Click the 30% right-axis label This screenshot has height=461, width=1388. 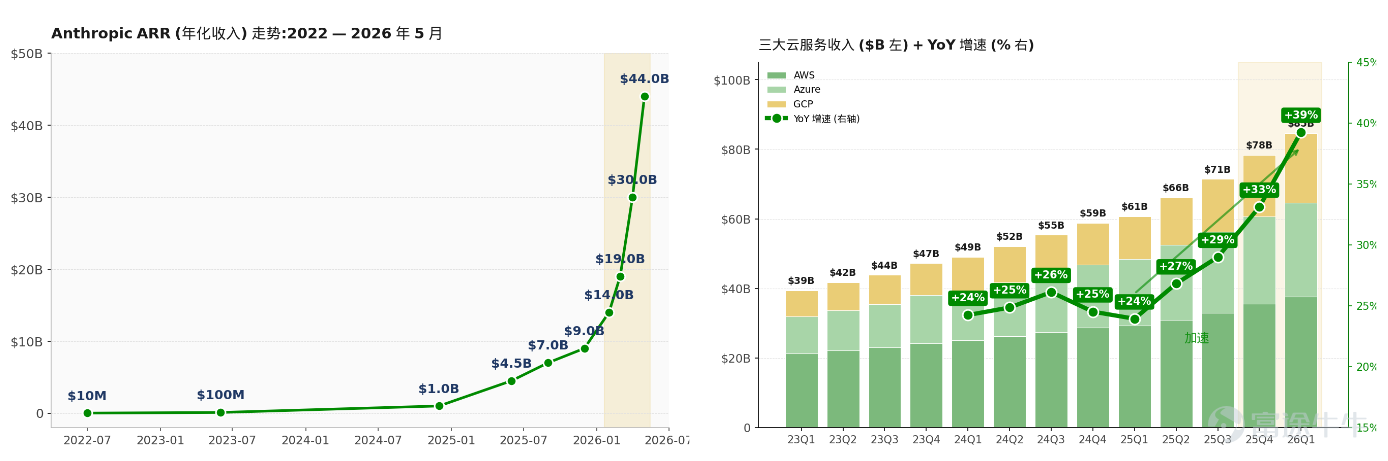1365,245
